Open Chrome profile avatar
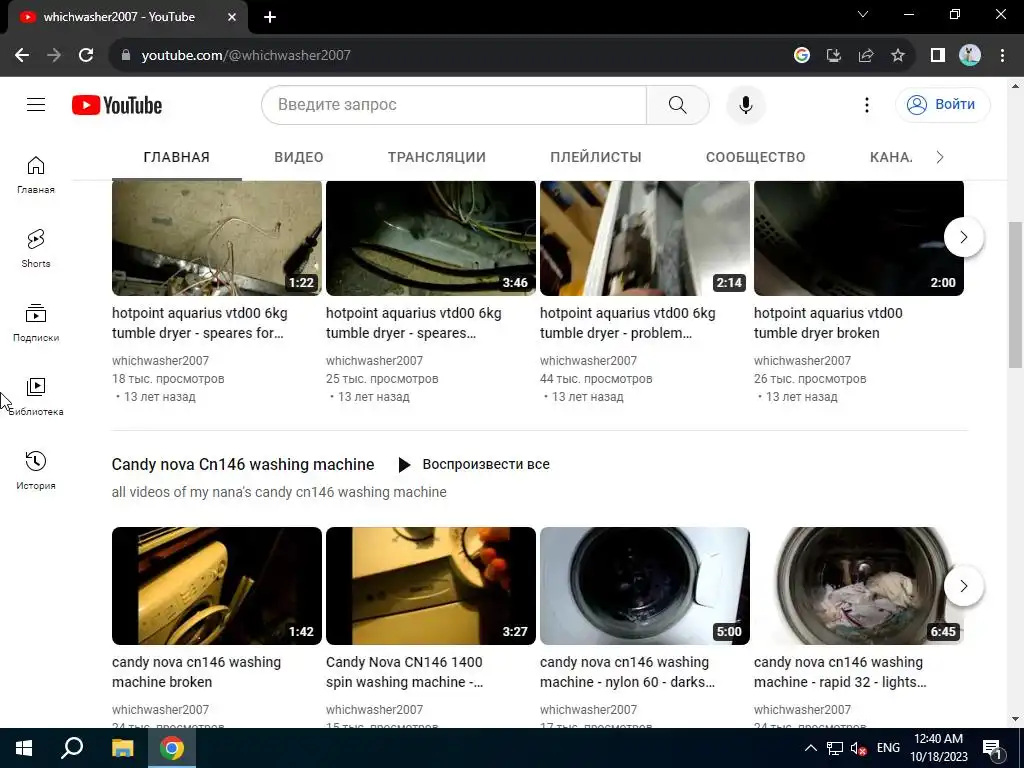The width and height of the screenshot is (1024, 768). 970,56
